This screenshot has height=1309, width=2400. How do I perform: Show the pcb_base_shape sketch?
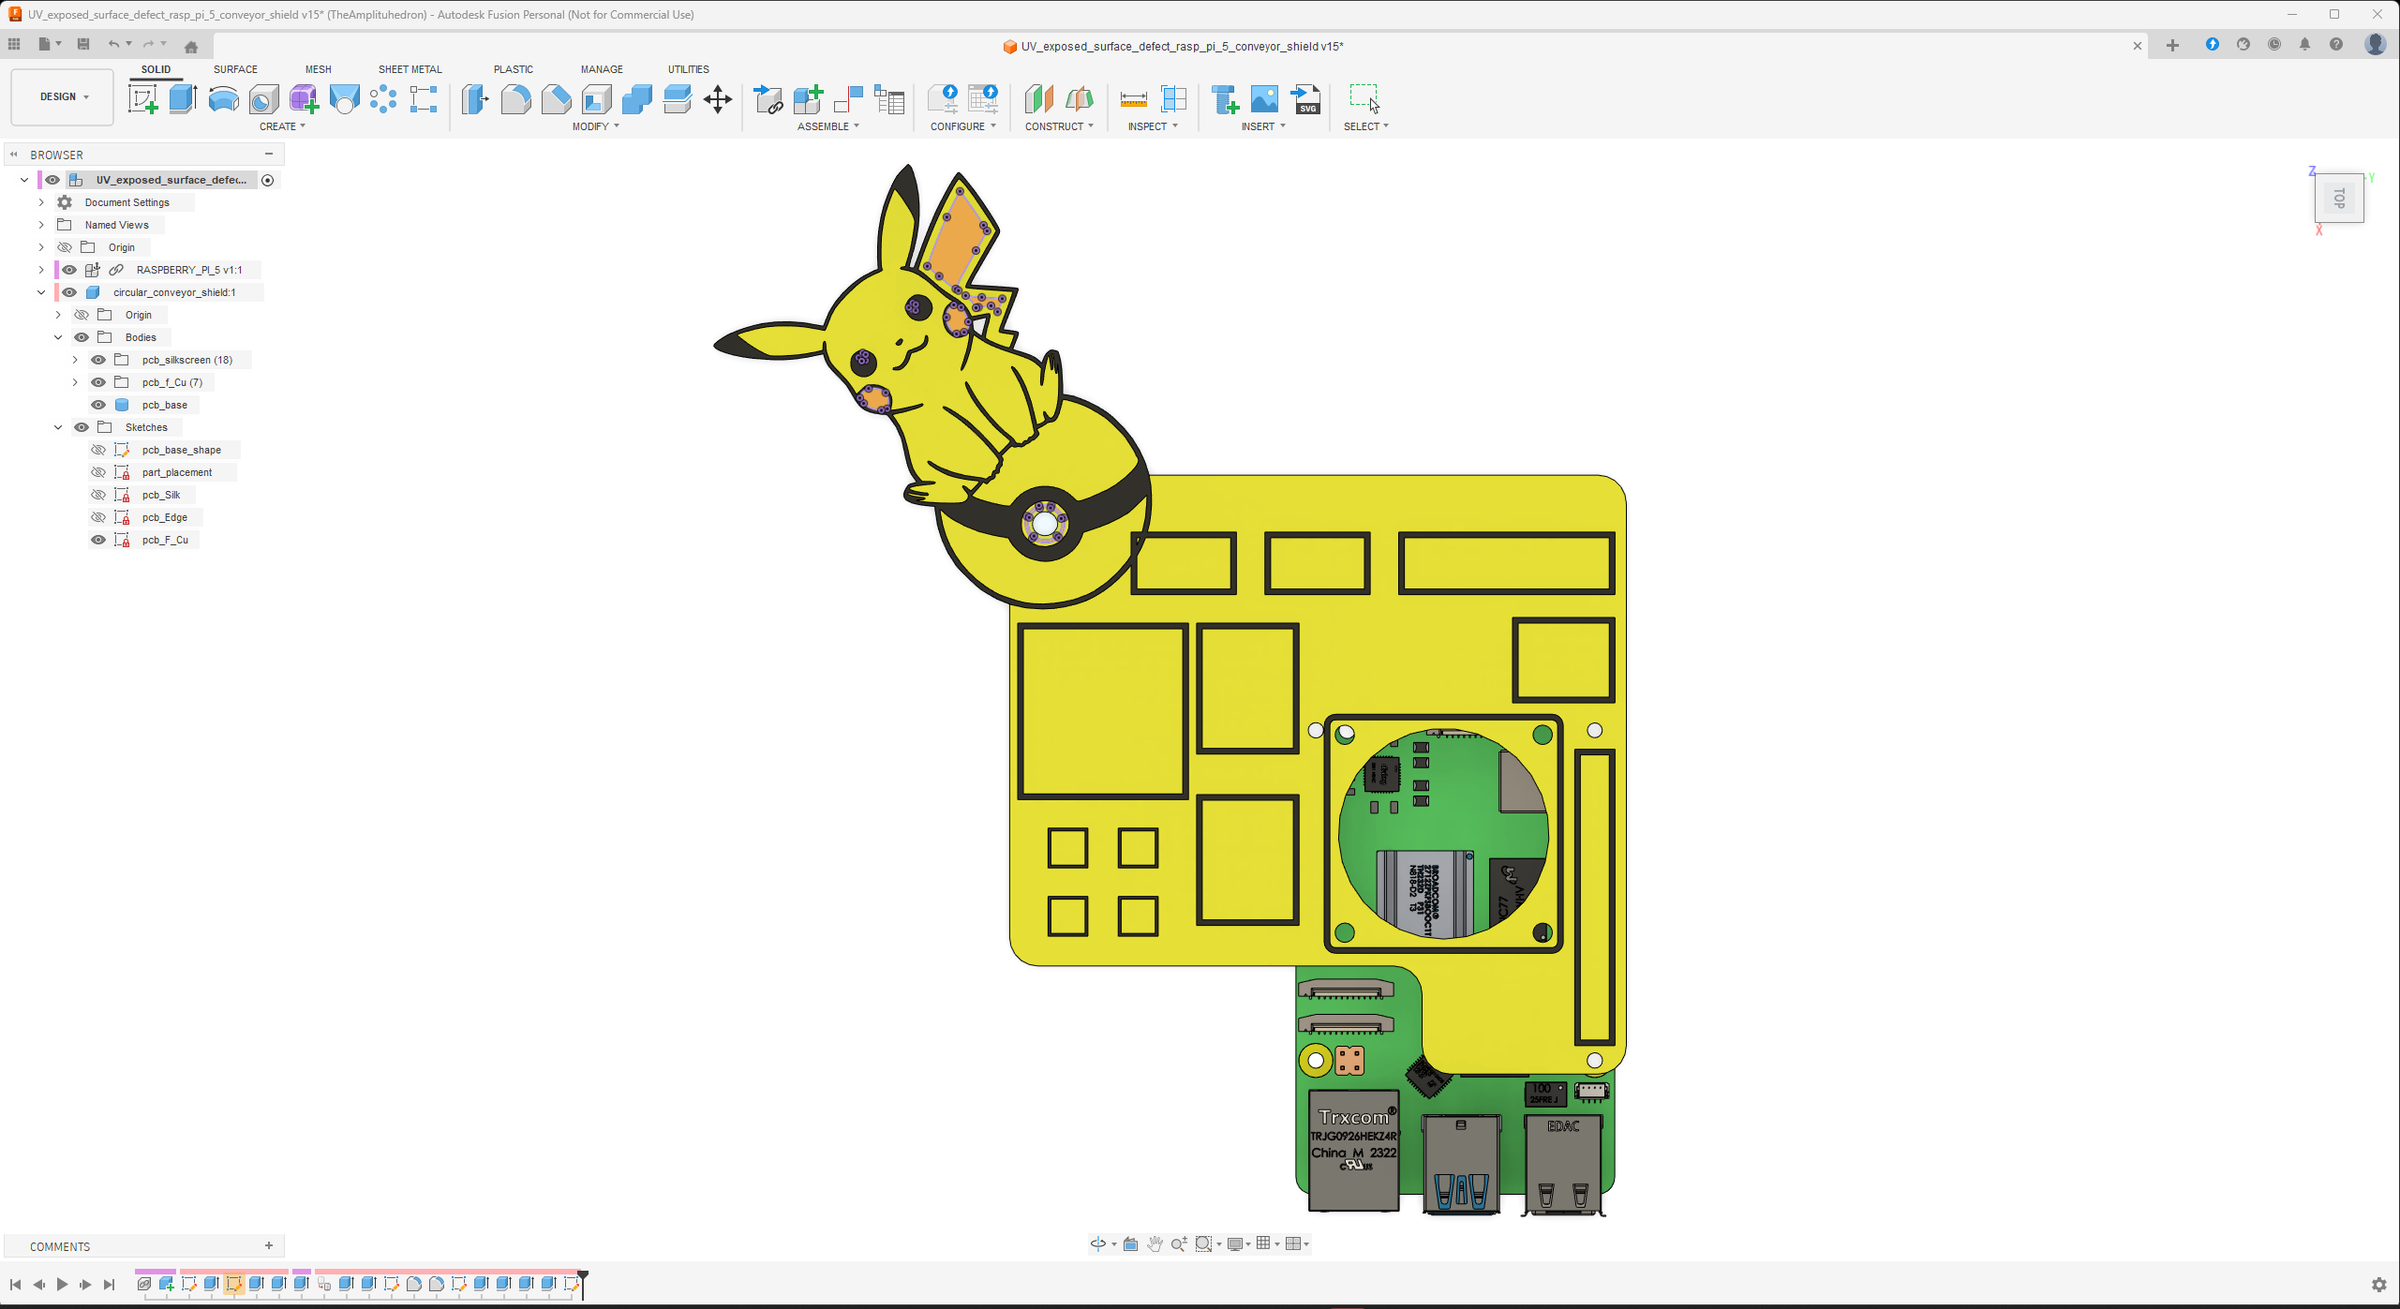[98, 450]
